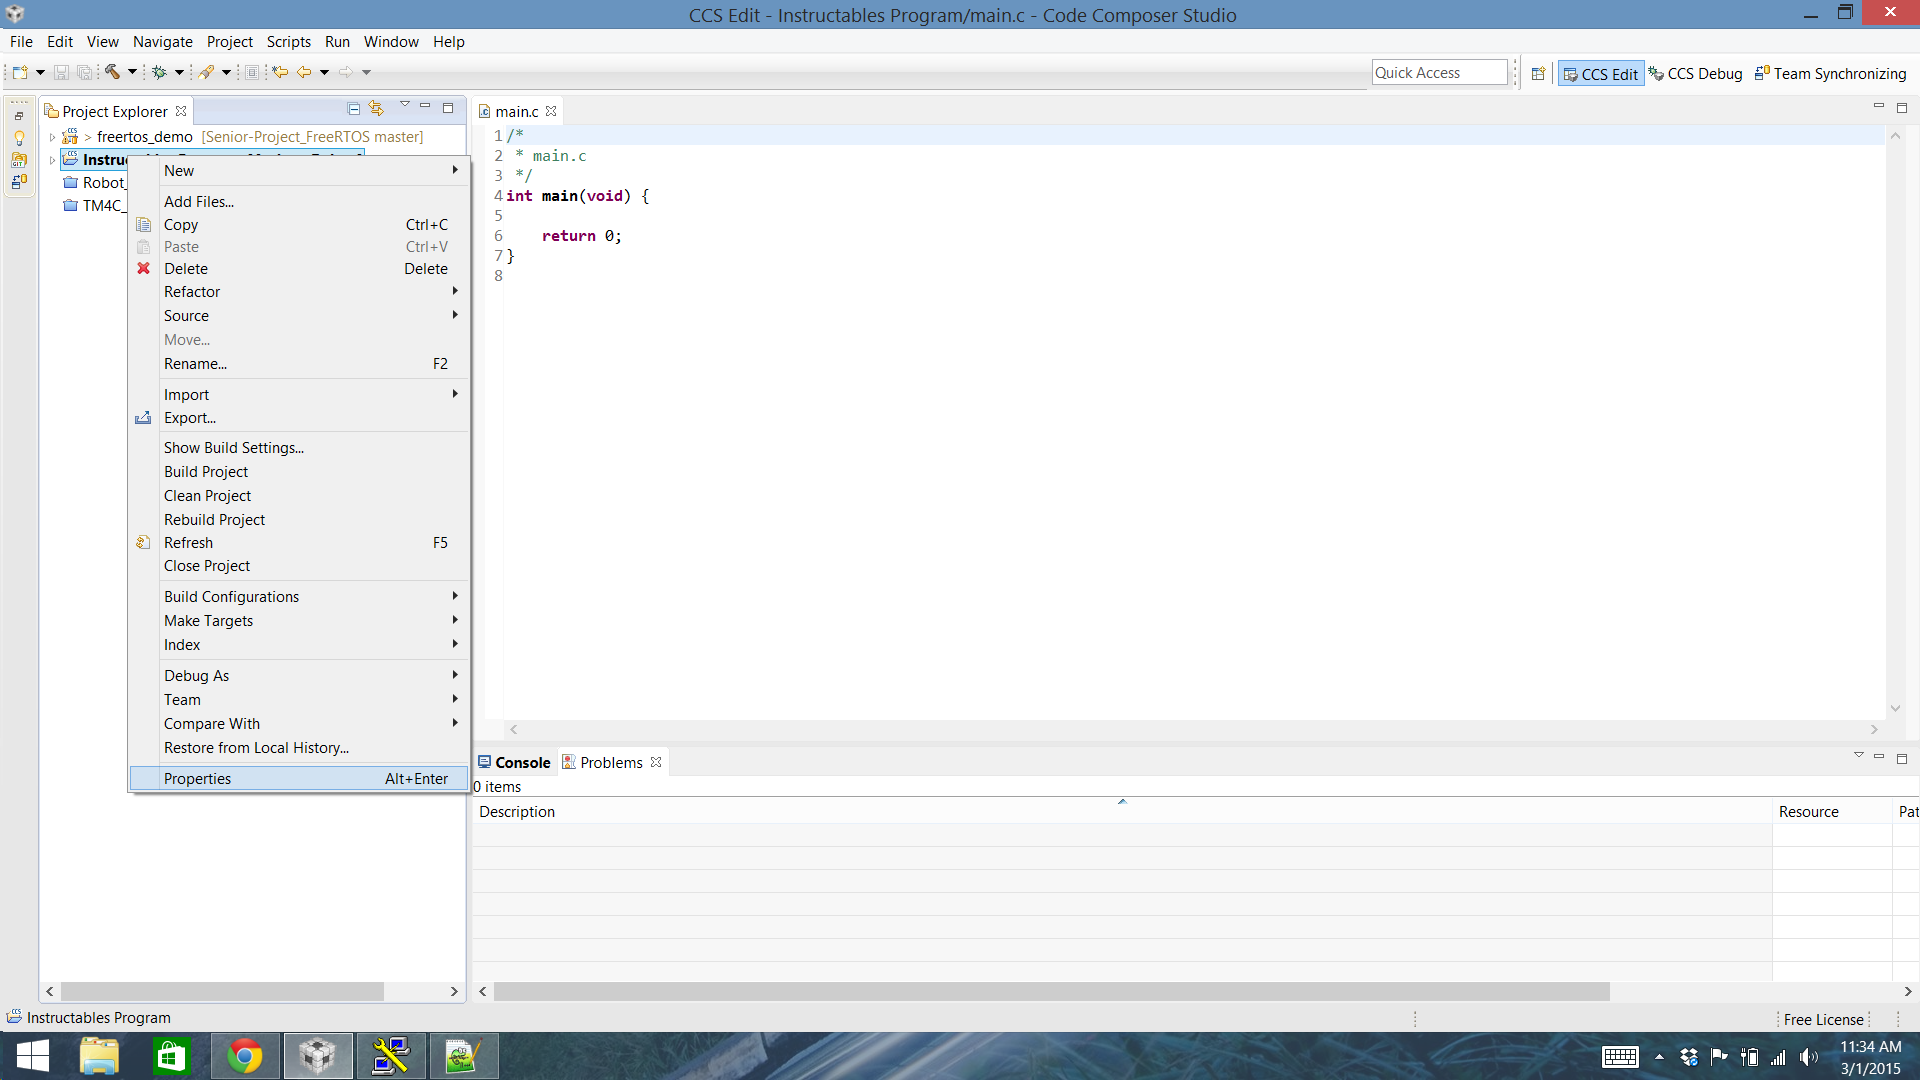Switch to CCS Debug perspective
Screen dimensions: 1920x1080
(x=1695, y=74)
